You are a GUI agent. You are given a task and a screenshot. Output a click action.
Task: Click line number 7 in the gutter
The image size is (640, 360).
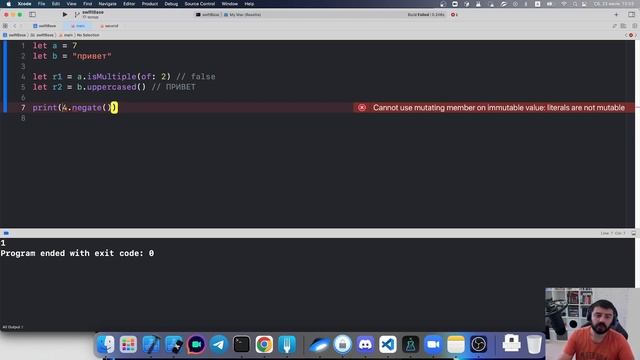pos(23,108)
